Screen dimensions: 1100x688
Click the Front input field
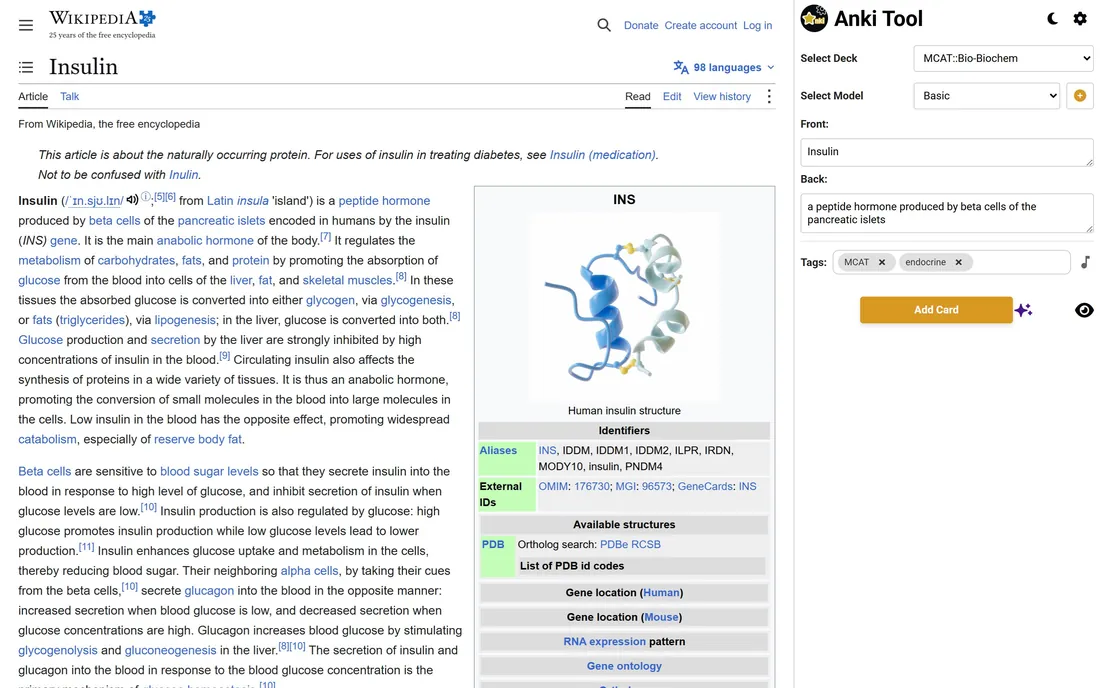(946, 152)
